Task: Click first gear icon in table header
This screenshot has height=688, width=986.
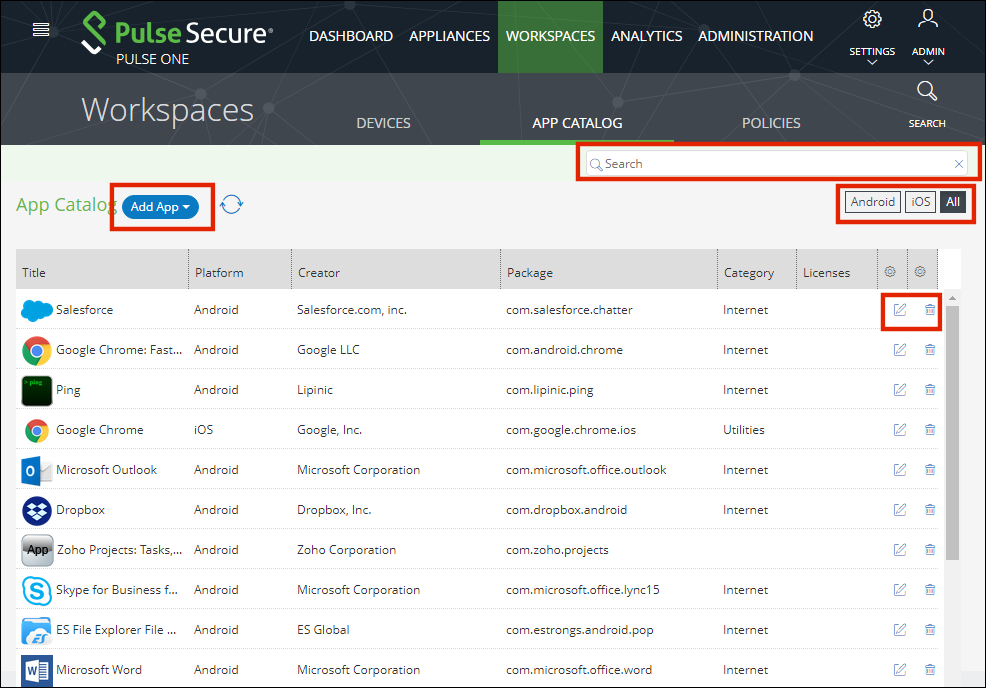Action: click(x=890, y=272)
